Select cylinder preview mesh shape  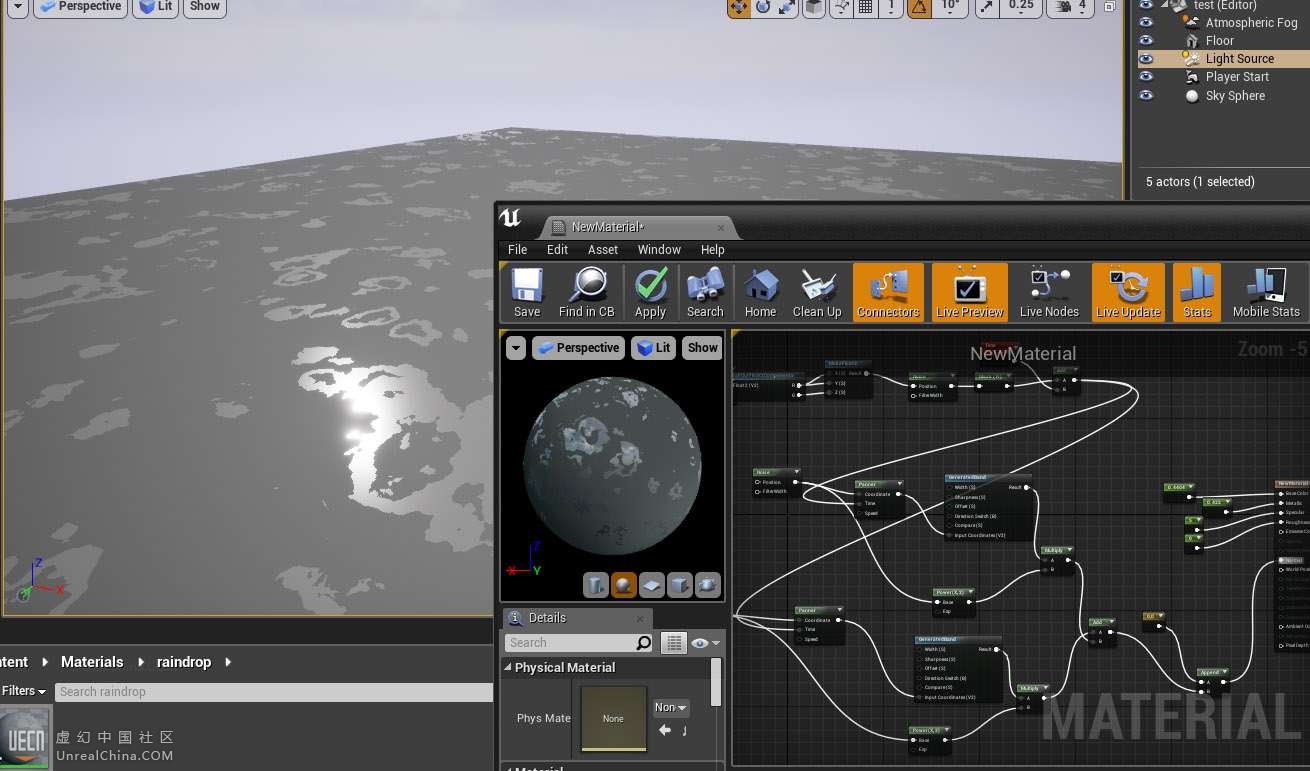click(x=595, y=585)
